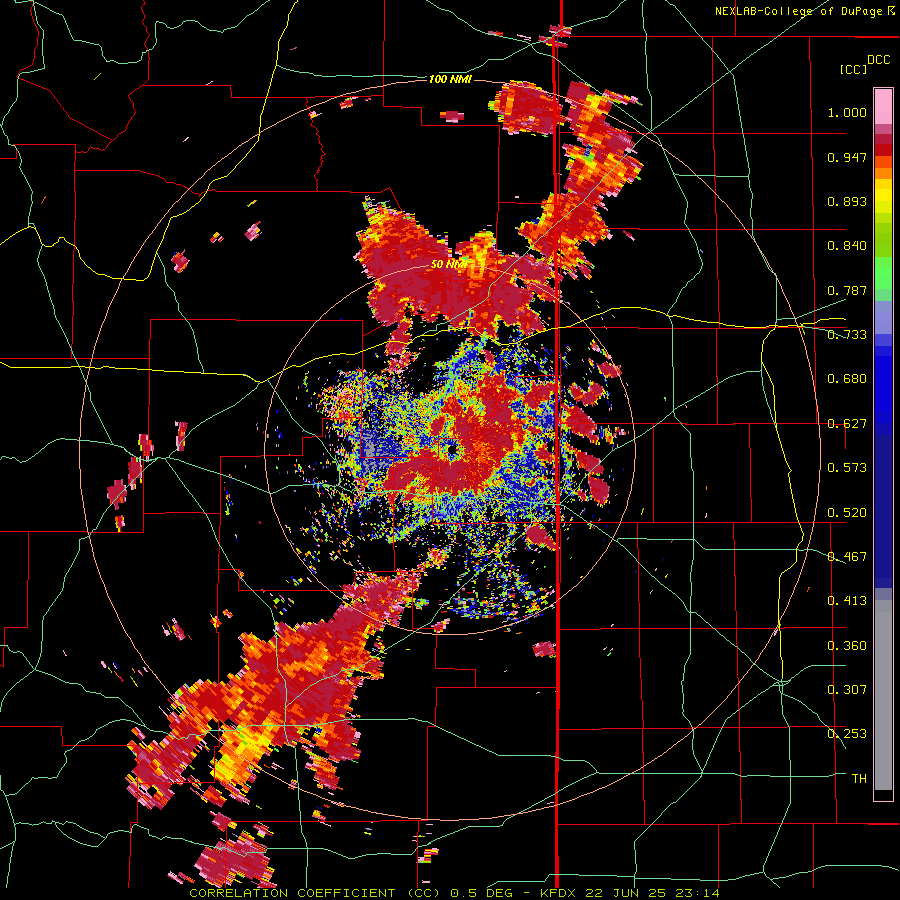Click the 0.893 scale value
The width and height of the screenshot is (900, 900).
[847, 201]
